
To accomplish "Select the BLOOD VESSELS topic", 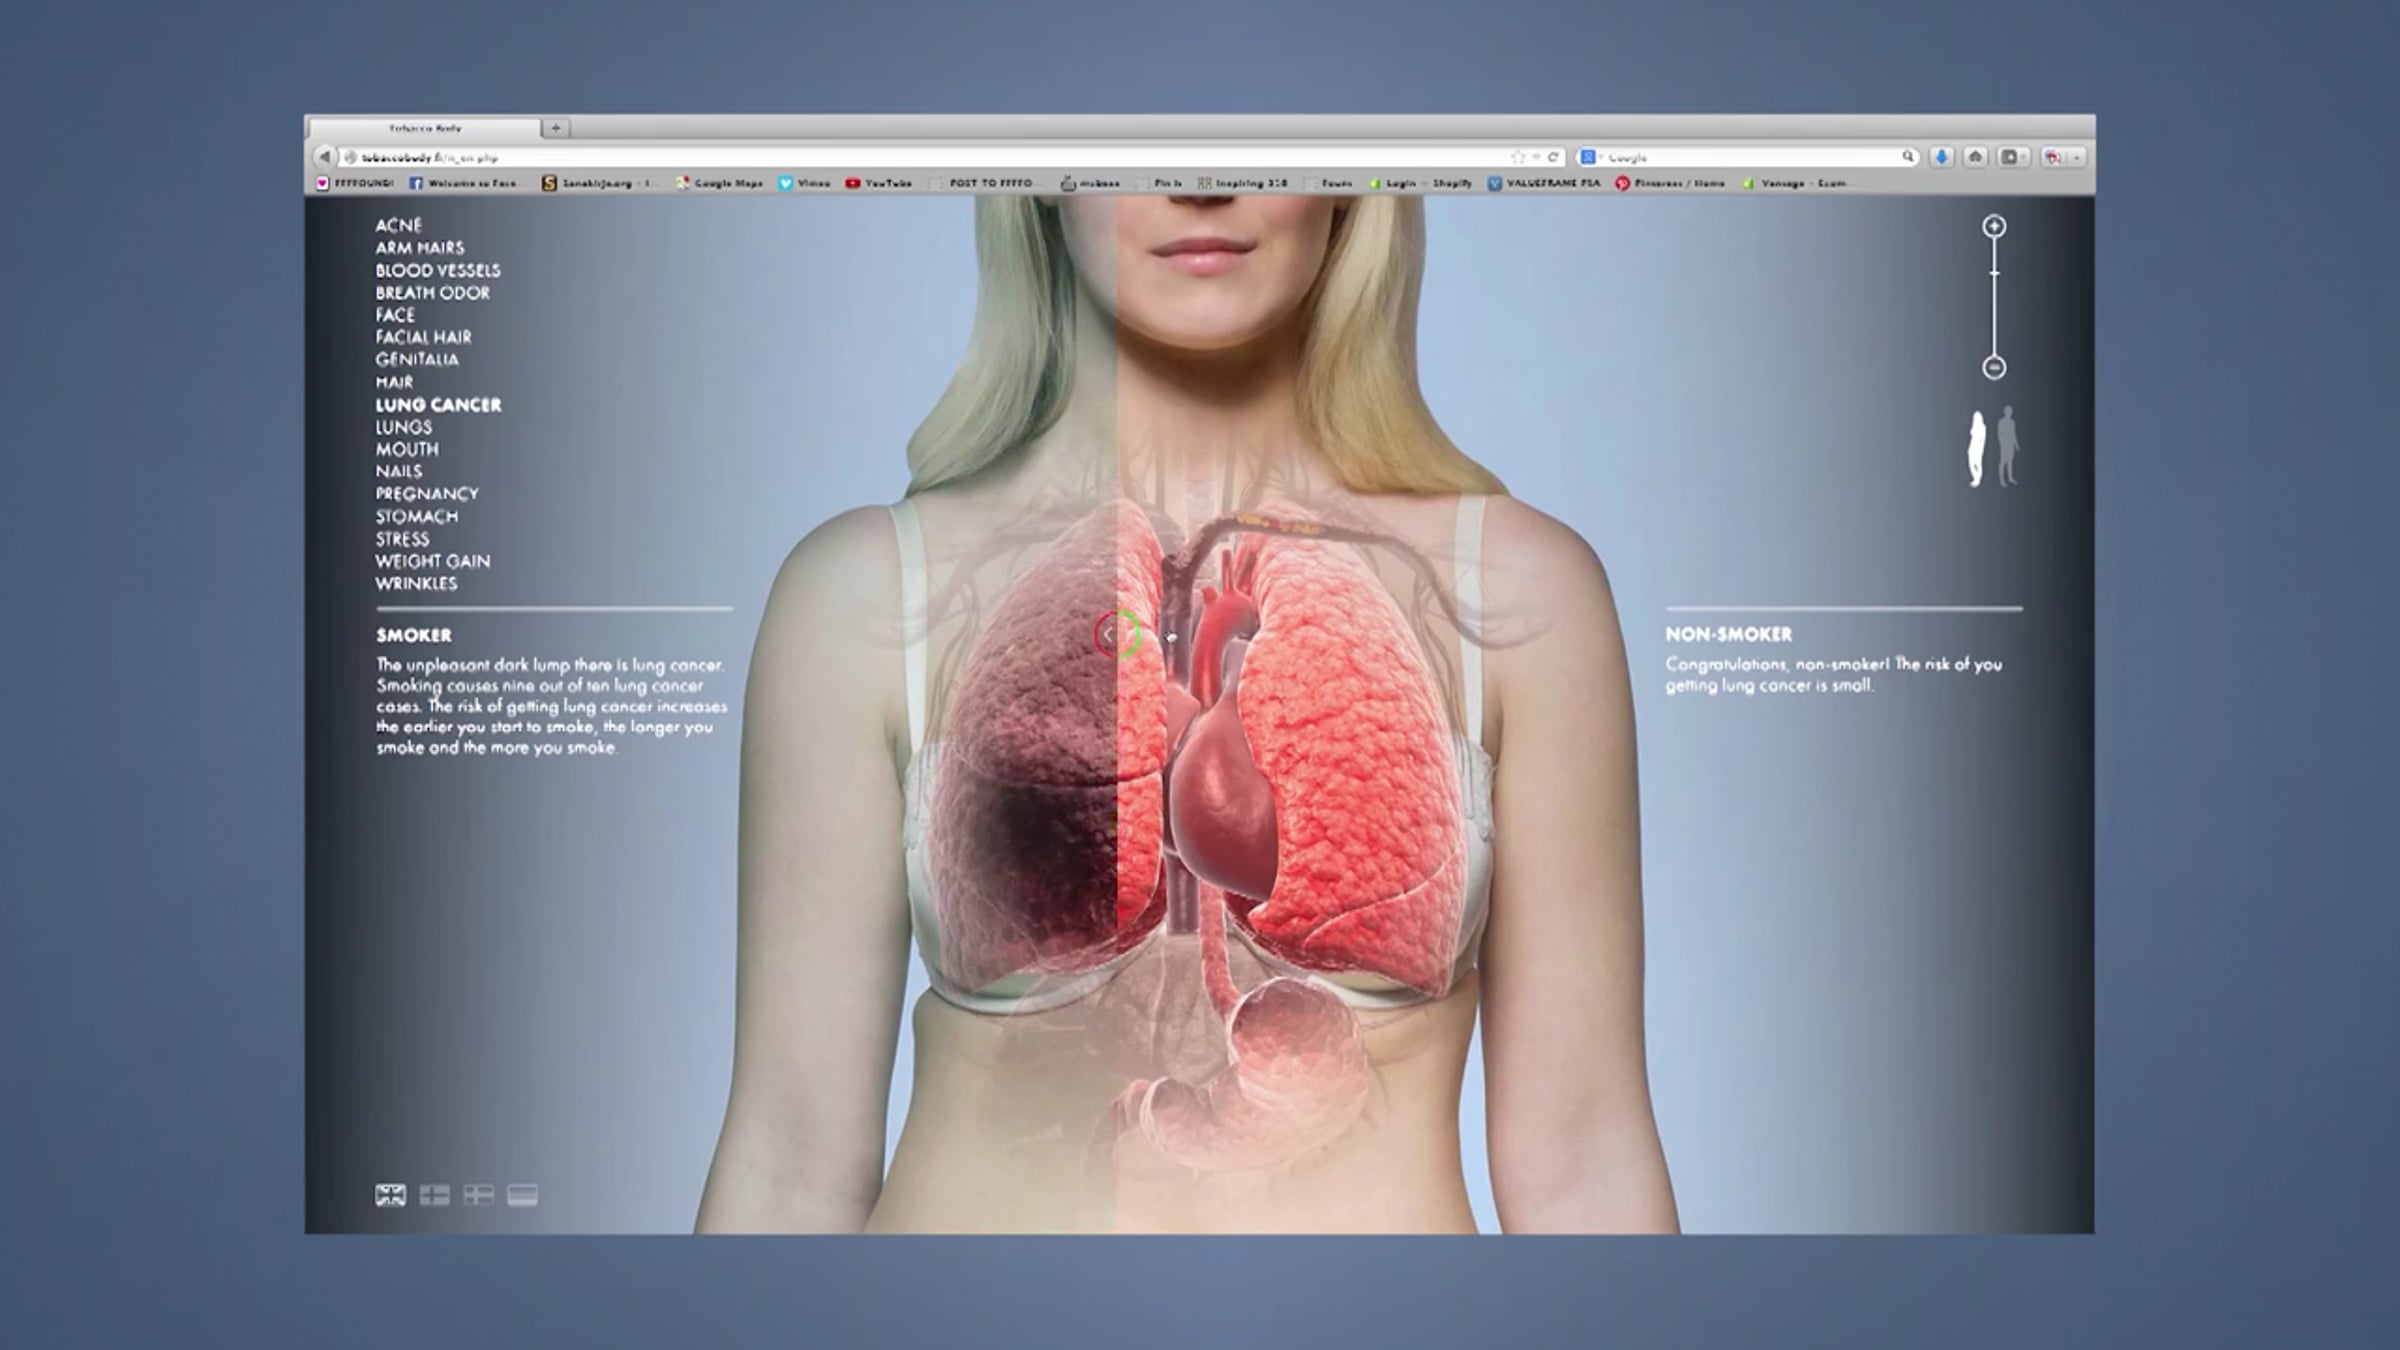I will [x=438, y=271].
